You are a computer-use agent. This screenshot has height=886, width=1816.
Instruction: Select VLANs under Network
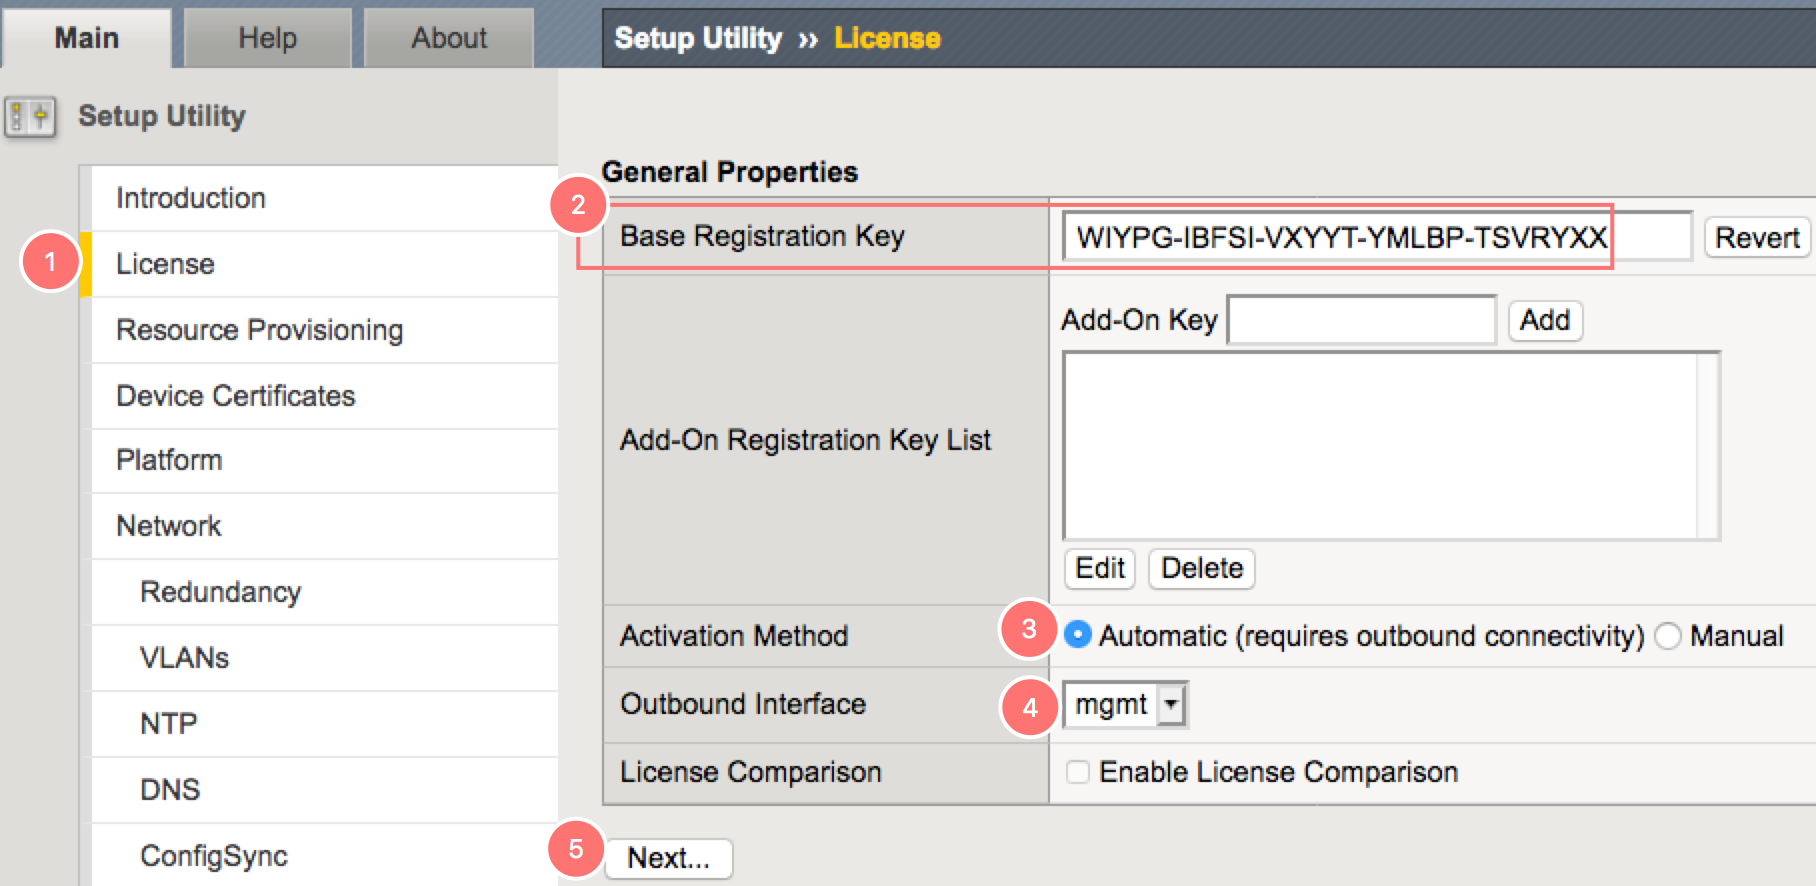pos(185,658)
